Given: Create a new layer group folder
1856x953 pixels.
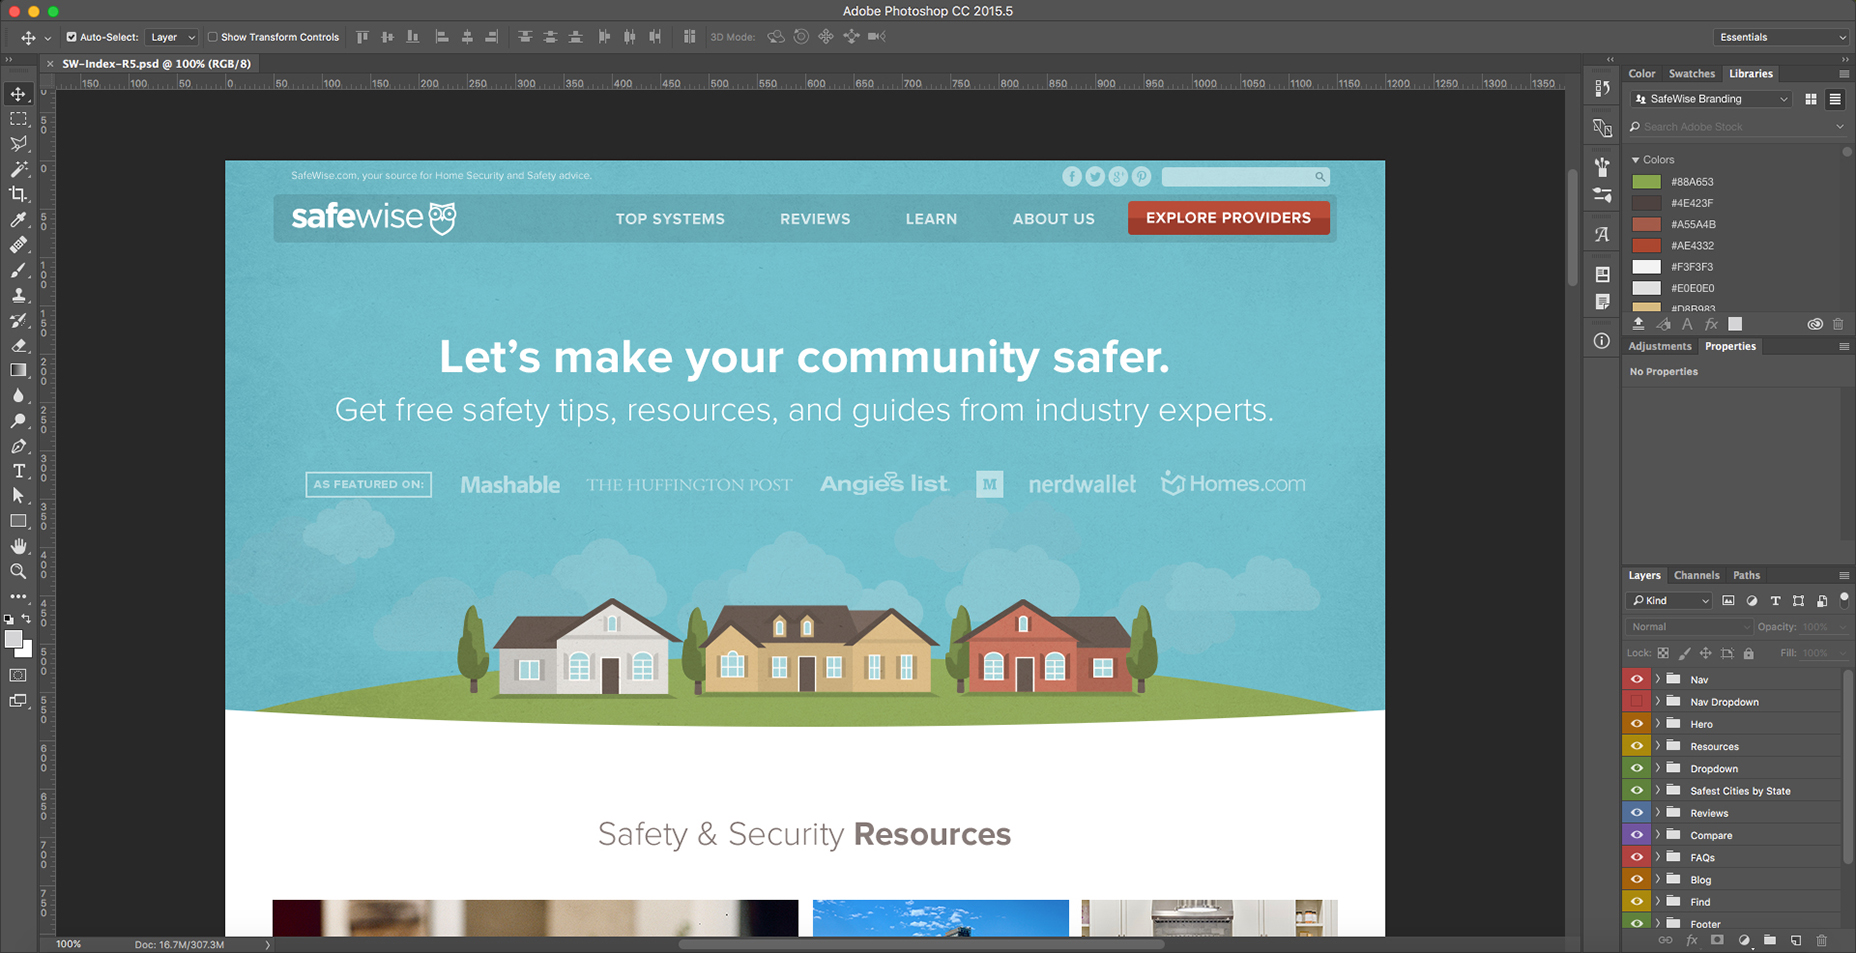Looking at the screenshot, I should (x=1770, y=940).
